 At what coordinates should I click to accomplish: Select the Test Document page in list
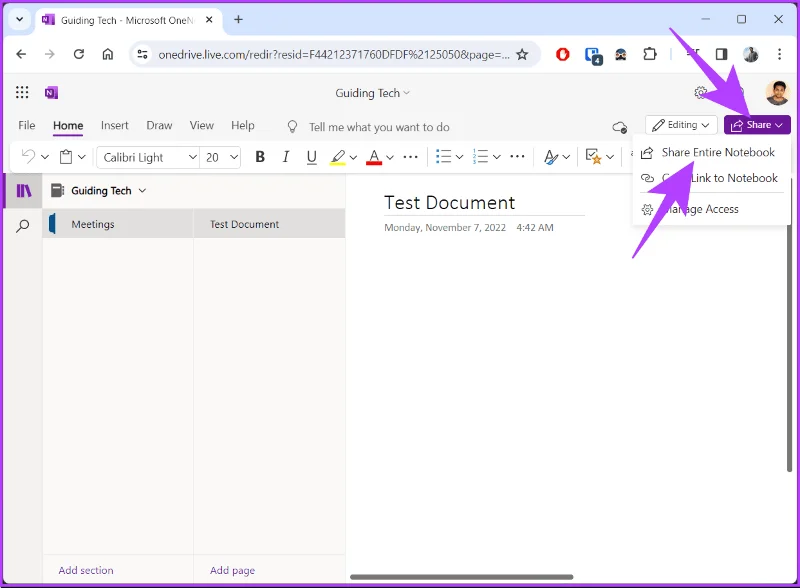(269, 224)
